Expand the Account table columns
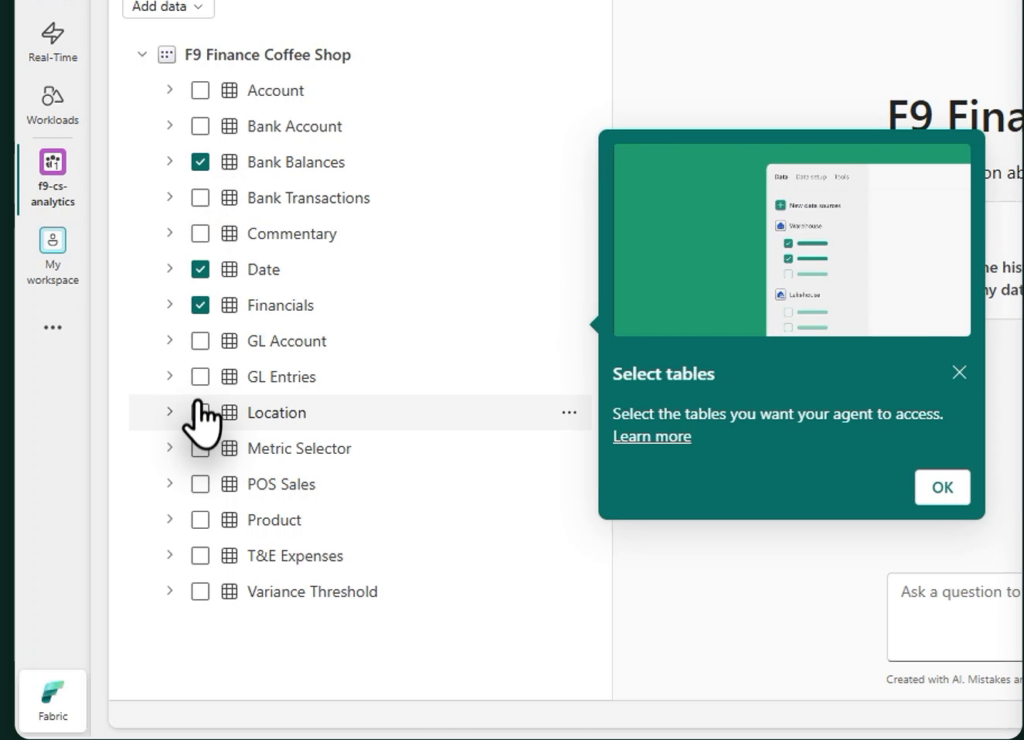Image resolution: width=1024 pixels, height=740 pixels. [x=170, y=89]
